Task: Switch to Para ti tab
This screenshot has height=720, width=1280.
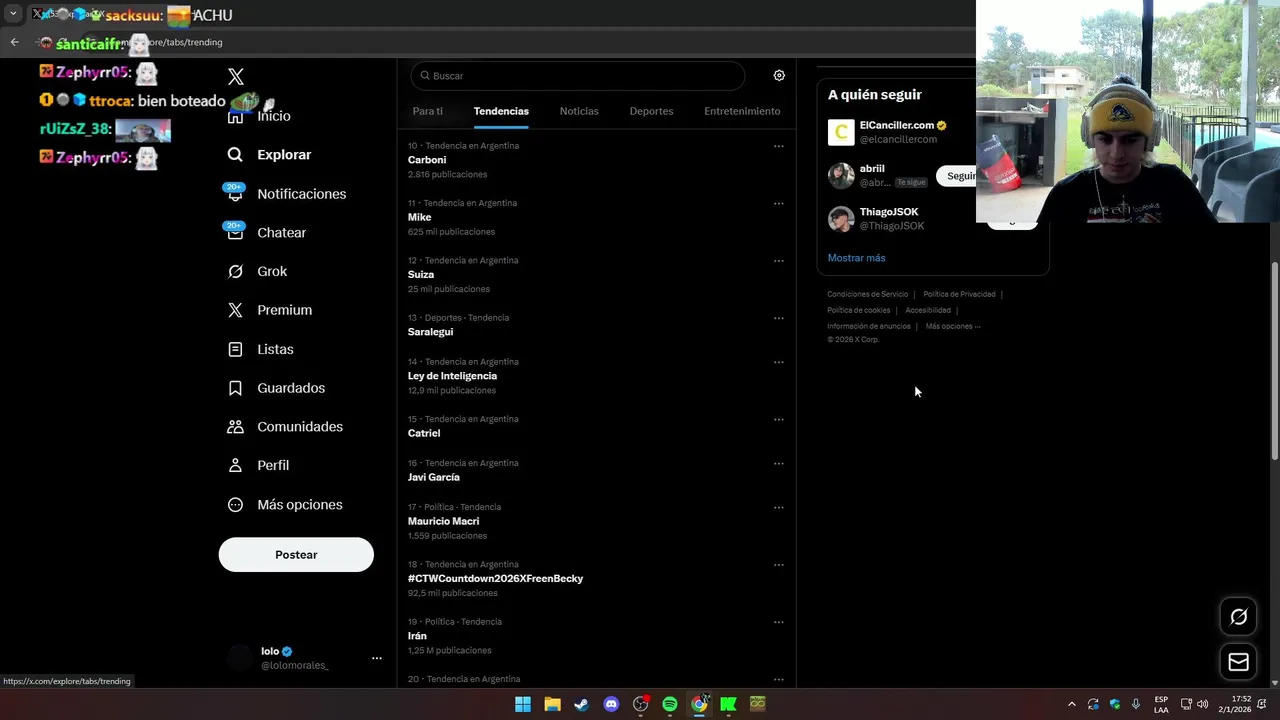Action: [x=428, y=111]
